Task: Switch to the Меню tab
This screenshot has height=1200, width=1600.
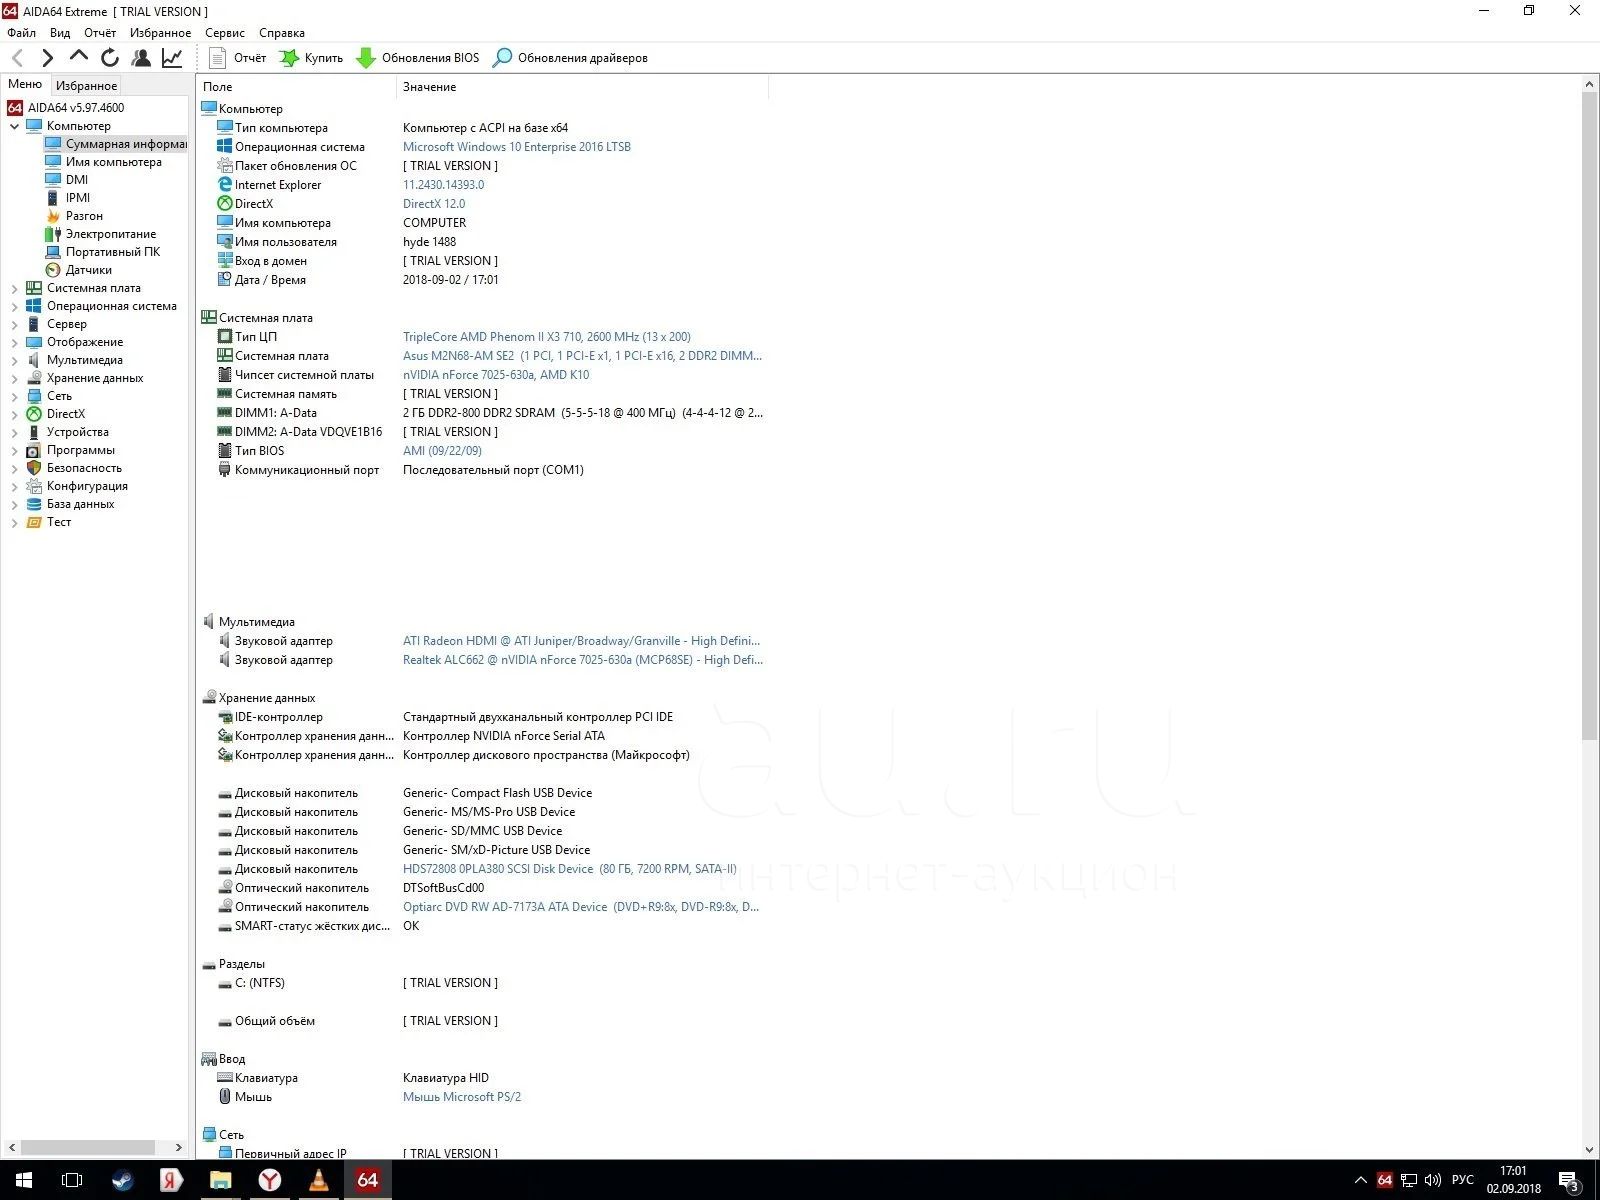Action: [25, 84]
